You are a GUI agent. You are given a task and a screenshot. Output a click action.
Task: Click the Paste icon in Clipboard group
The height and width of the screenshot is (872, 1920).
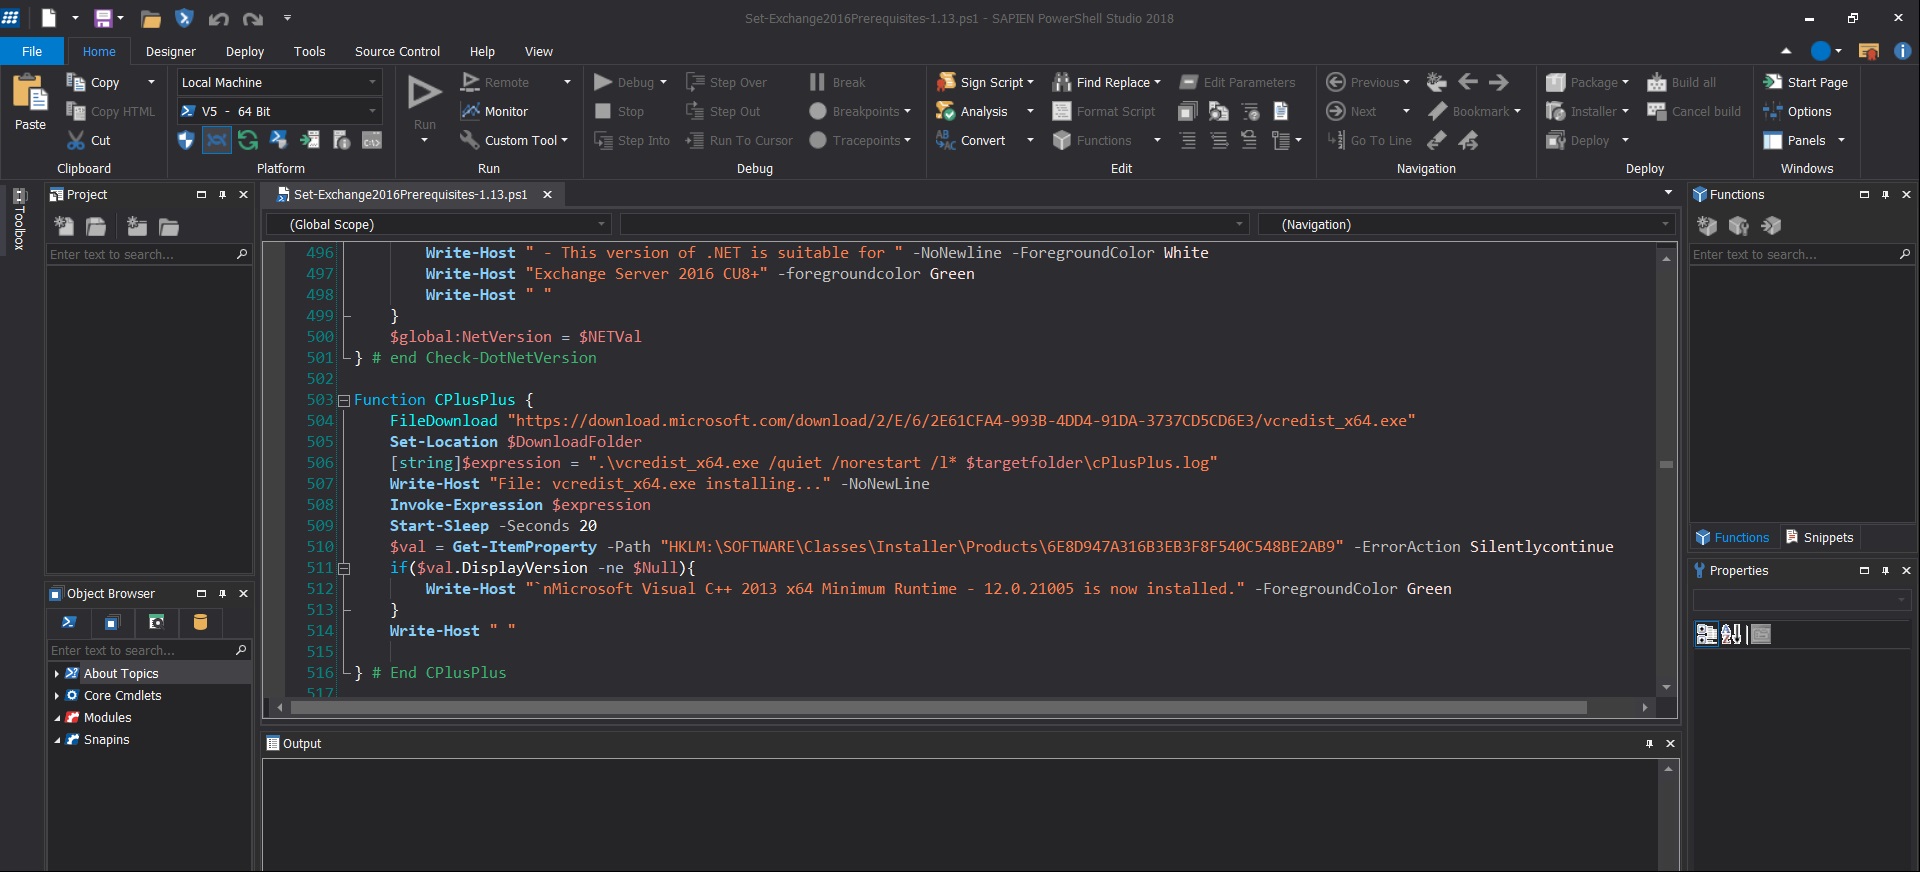(30, 92)
